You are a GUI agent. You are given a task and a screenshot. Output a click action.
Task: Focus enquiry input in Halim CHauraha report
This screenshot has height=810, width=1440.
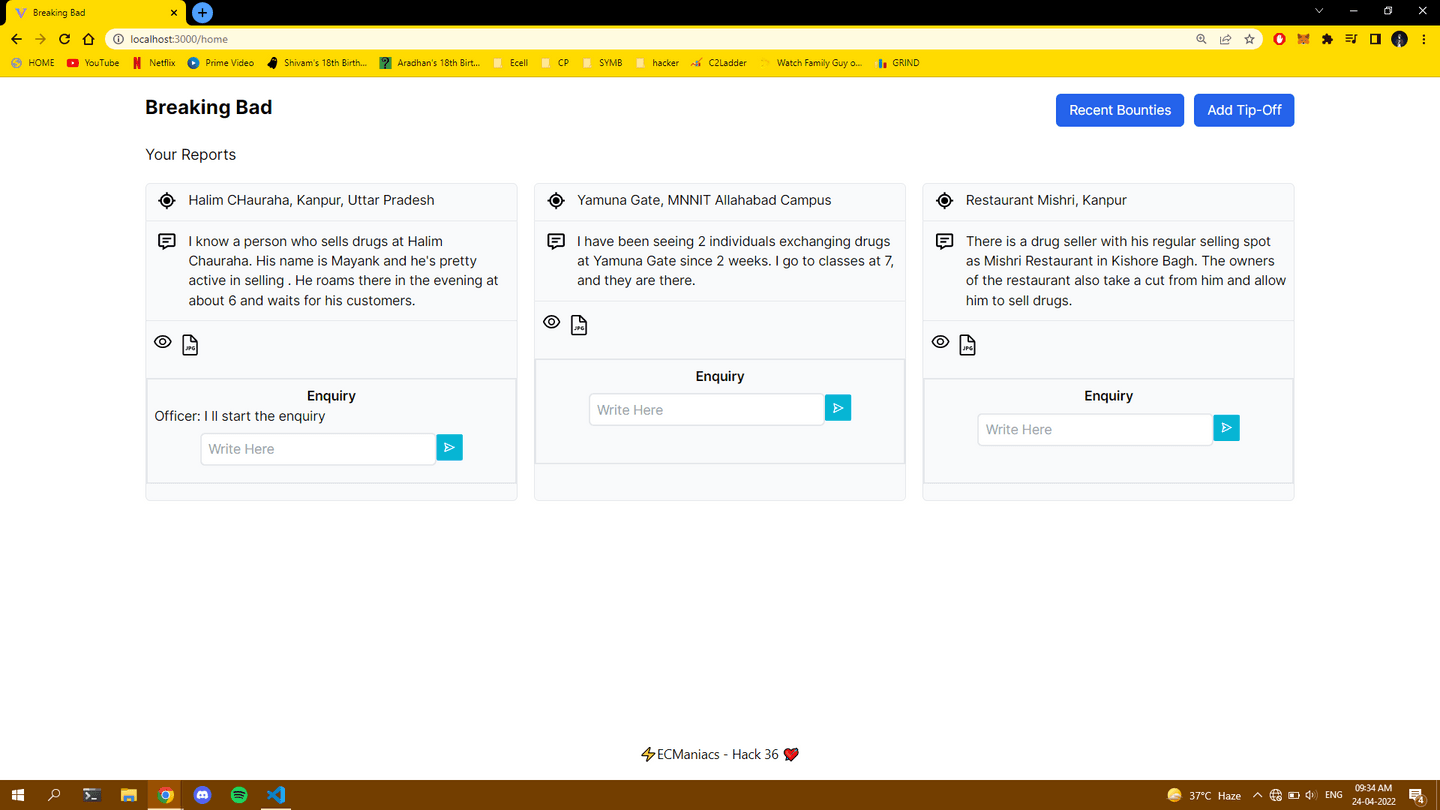(x=318, y=449)
